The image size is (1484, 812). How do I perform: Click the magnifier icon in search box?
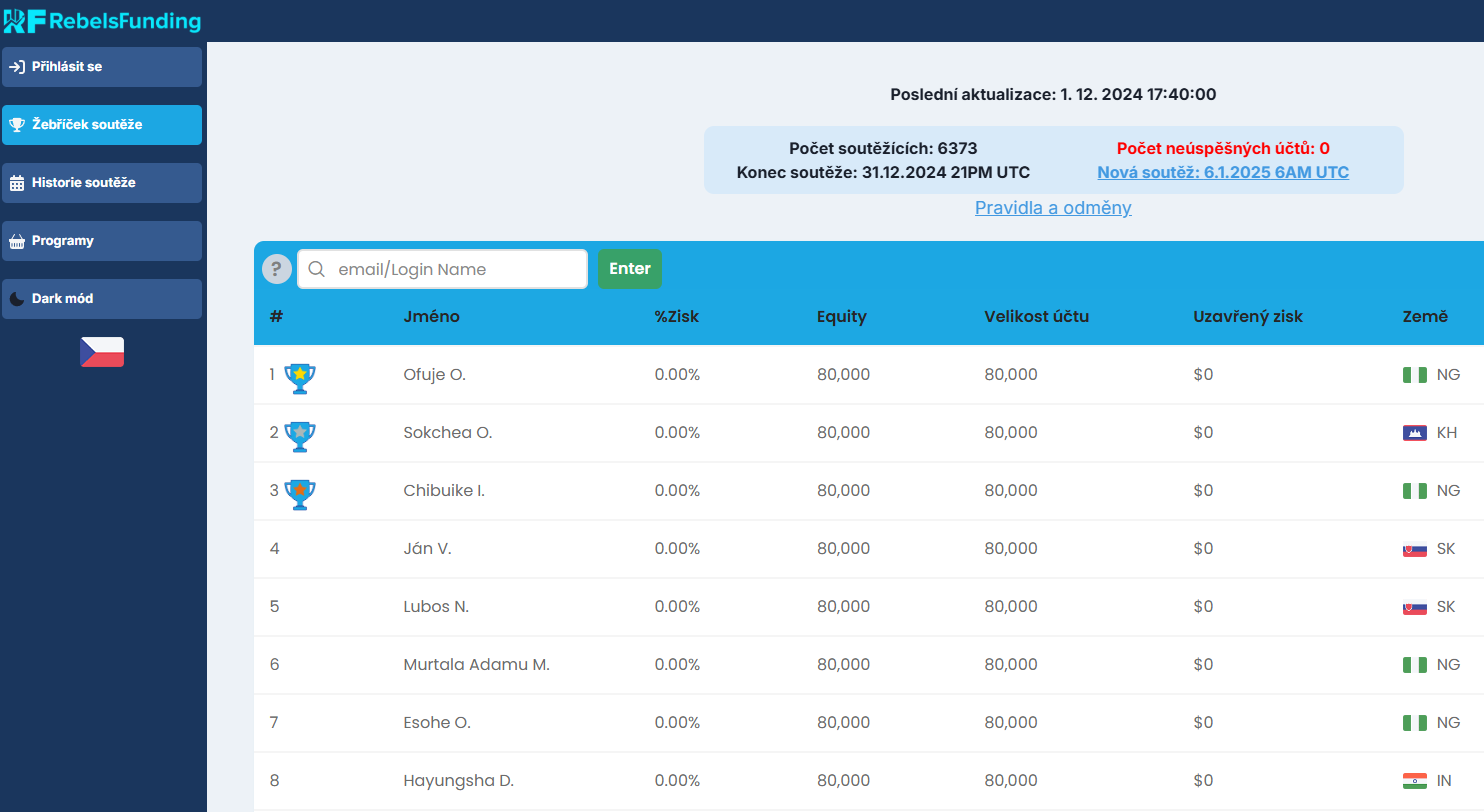[317, 269]
